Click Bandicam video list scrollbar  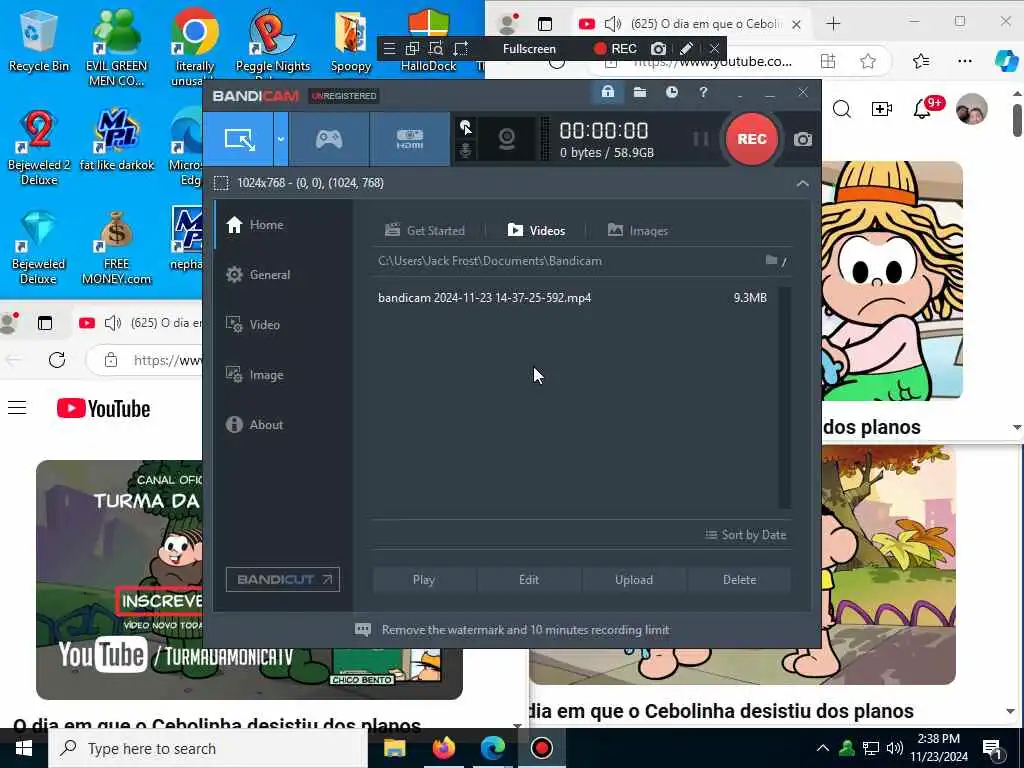coord(784,397)
